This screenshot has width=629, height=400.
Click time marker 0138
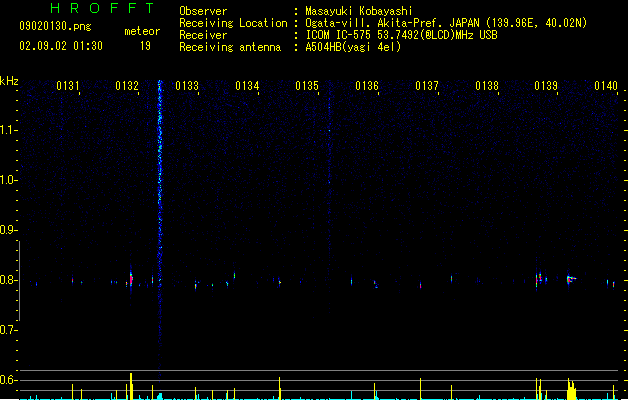487,86
